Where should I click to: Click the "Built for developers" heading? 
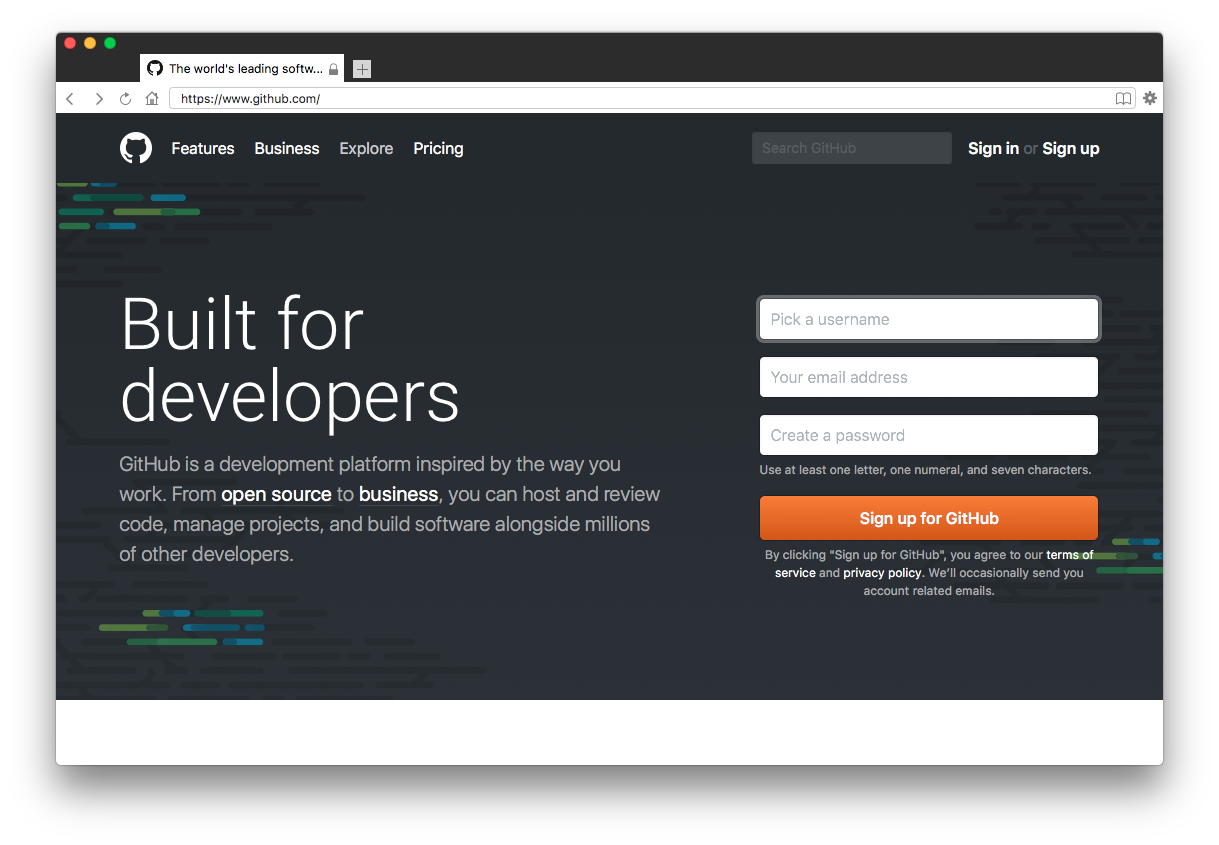point(290,360)
